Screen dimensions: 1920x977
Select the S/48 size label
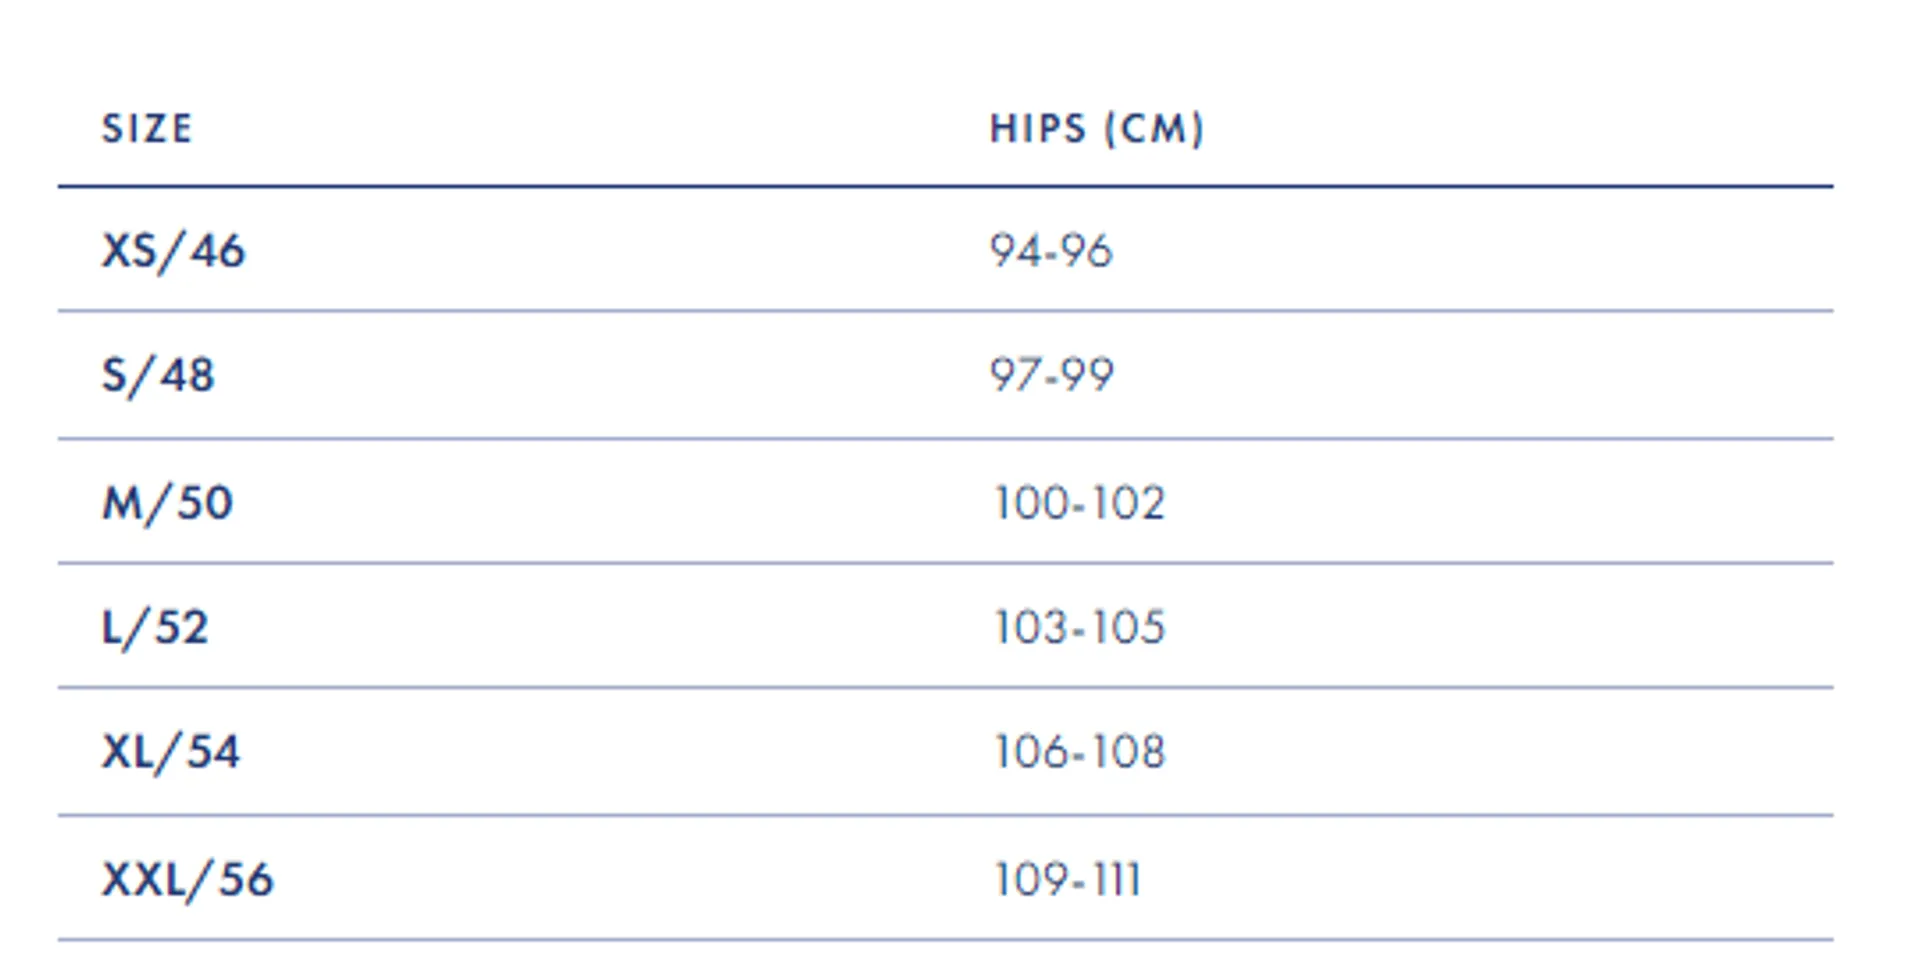click(x=158, y=376)
